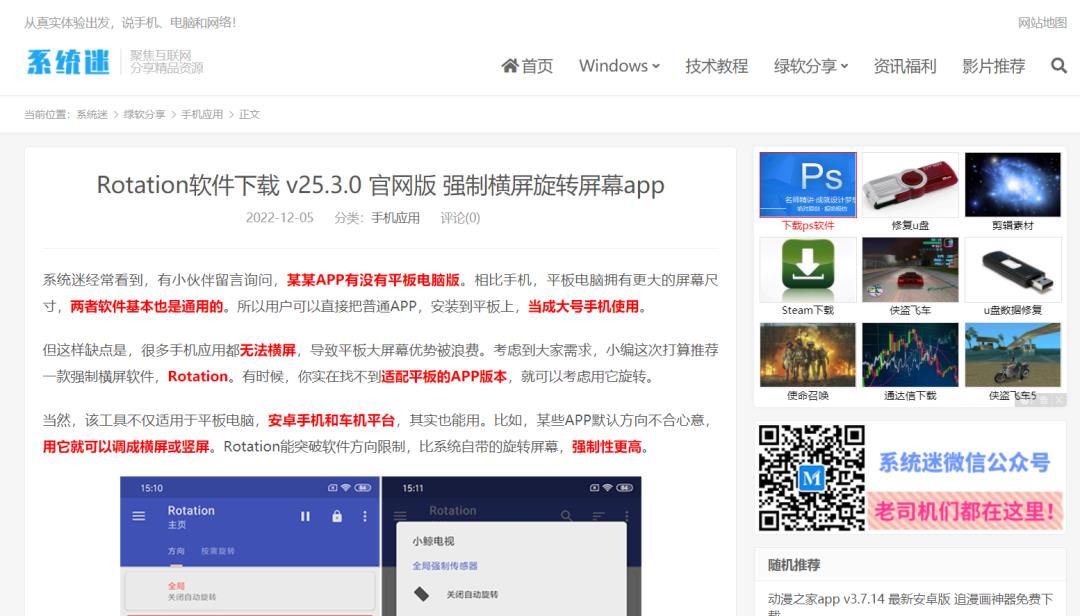This screenshot has width=1080, height=616.
Task: Expand the 绿软分享 navigation dropdown
Action: 810,66
